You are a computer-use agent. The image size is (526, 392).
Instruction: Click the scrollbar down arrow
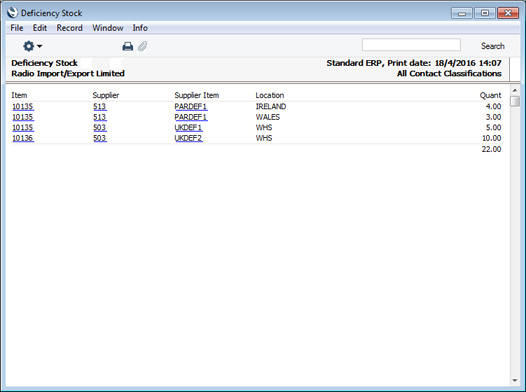[515, 380]
